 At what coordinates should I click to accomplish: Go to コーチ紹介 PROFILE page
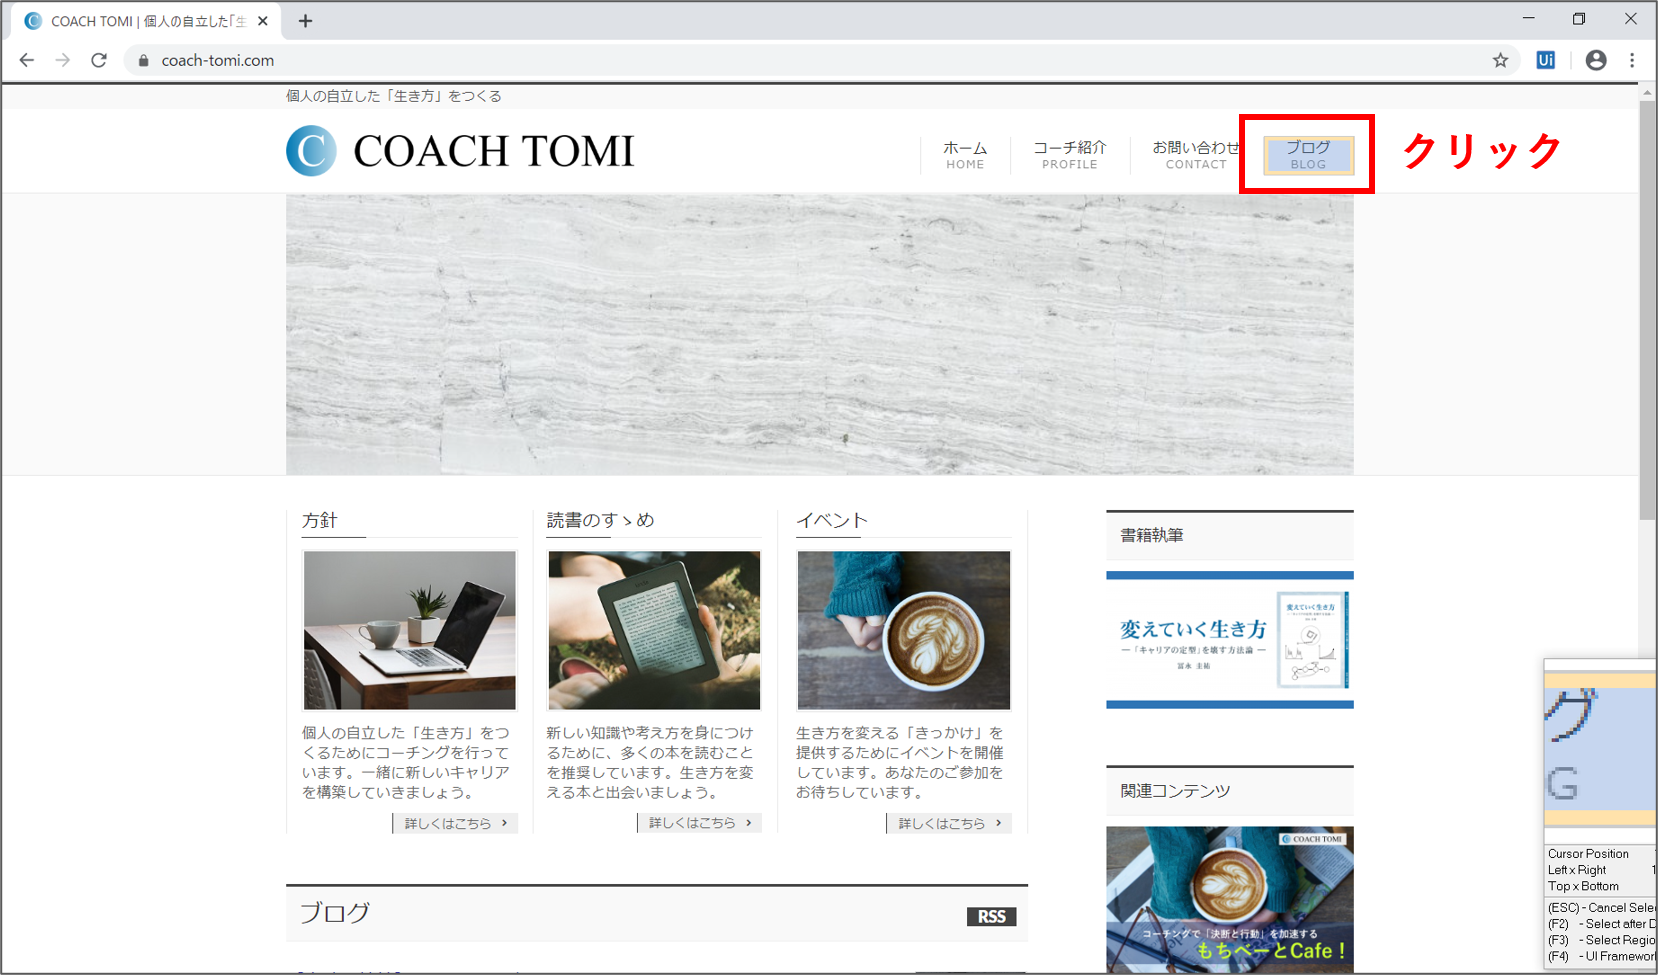pos(1069,155)
